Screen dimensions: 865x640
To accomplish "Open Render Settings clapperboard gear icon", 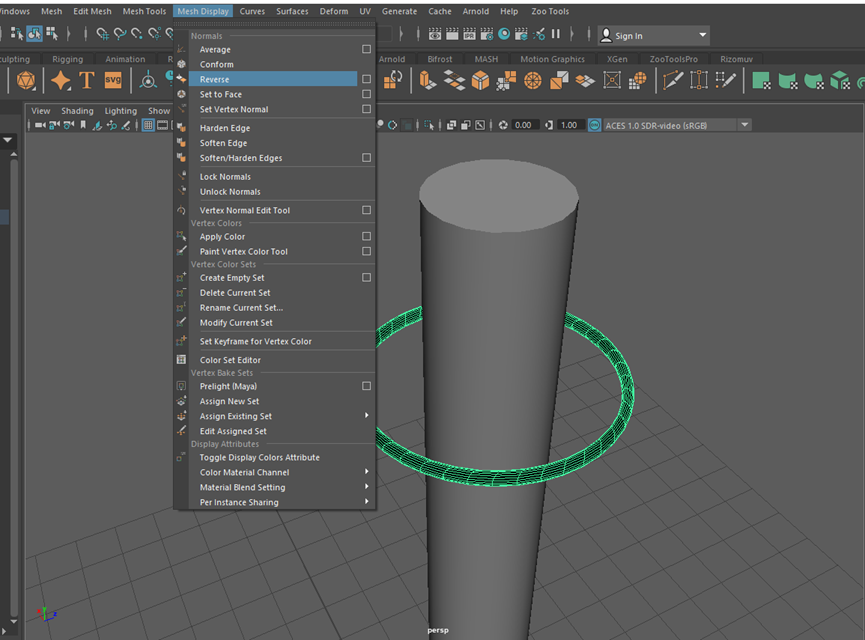I will coord(487,34).
